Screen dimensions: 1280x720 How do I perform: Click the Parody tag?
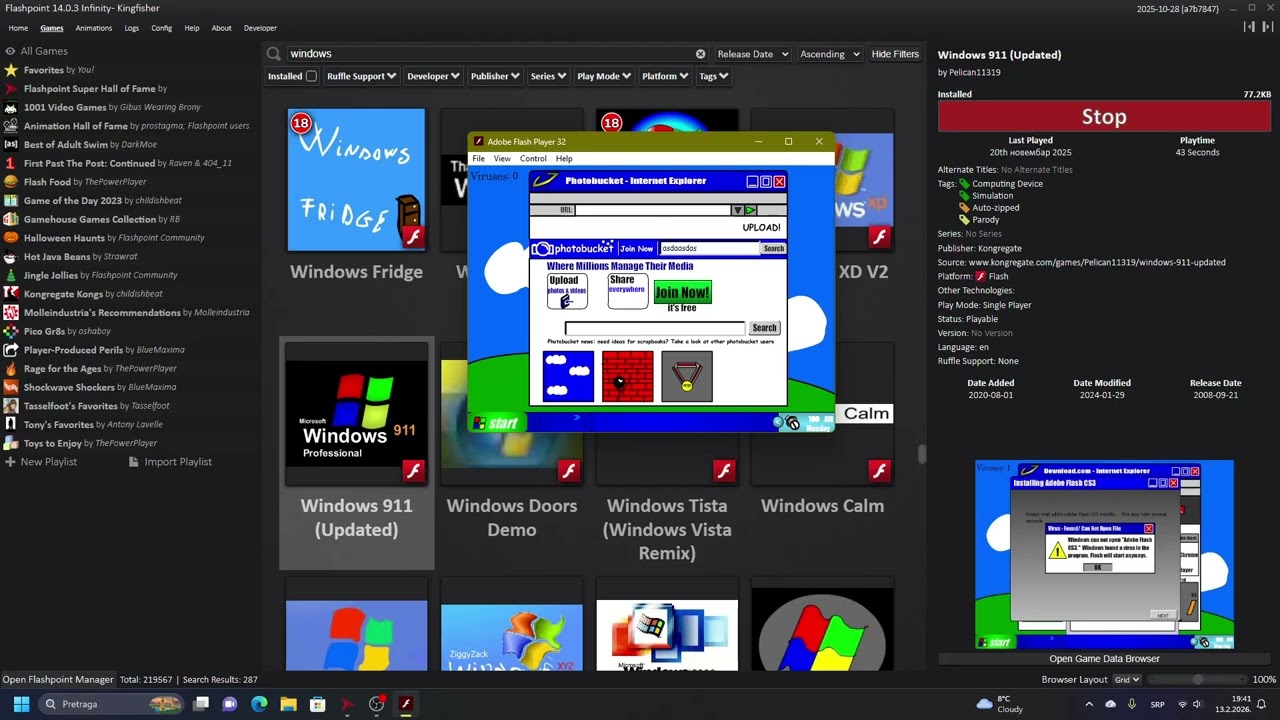point(986,220)
